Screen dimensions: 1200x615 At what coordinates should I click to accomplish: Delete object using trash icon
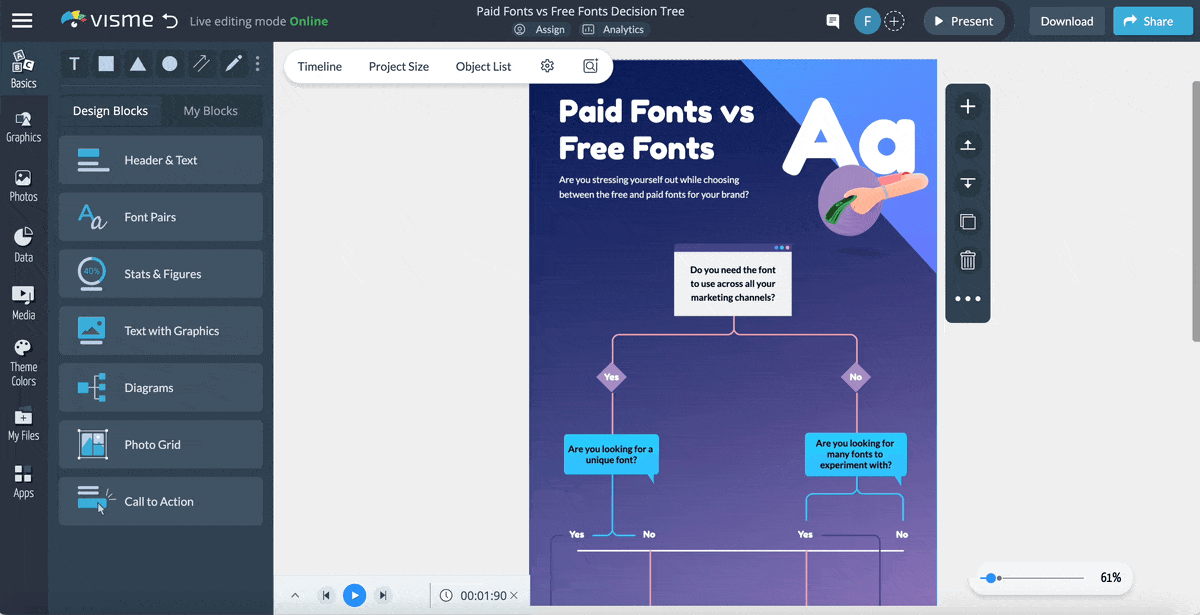point(967,260)
